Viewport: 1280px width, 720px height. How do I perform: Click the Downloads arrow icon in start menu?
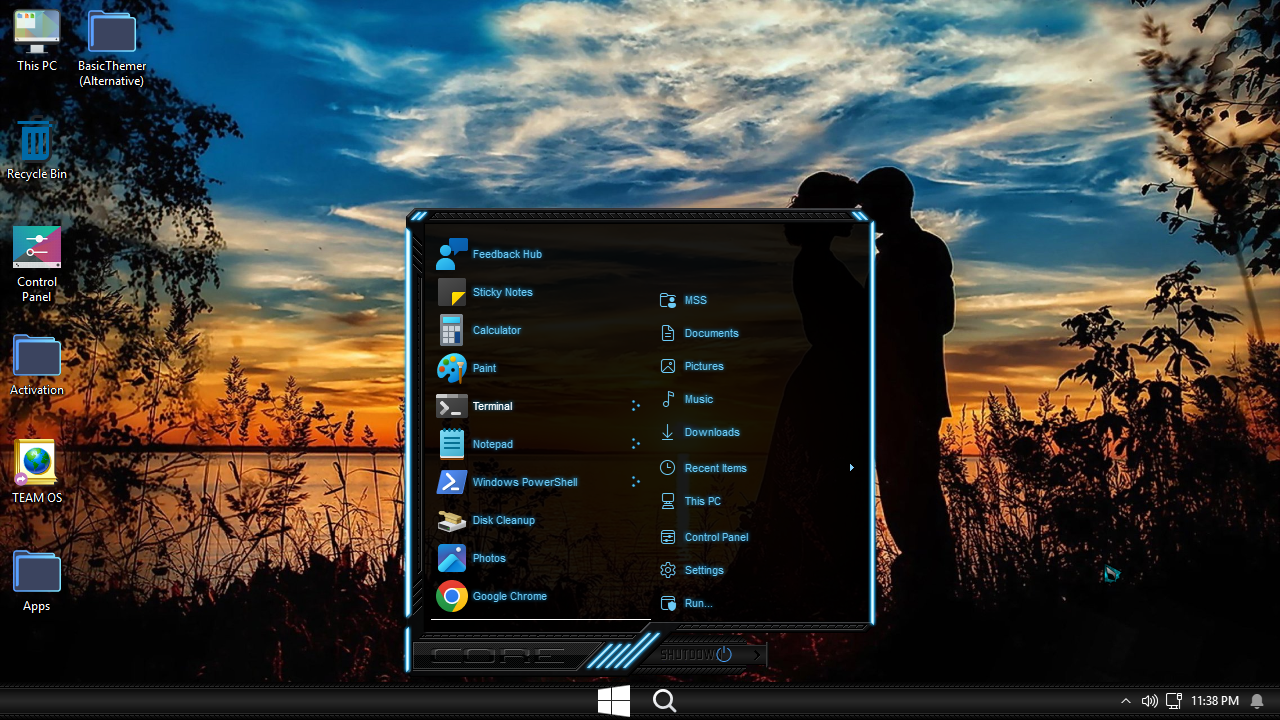[668, 432]
